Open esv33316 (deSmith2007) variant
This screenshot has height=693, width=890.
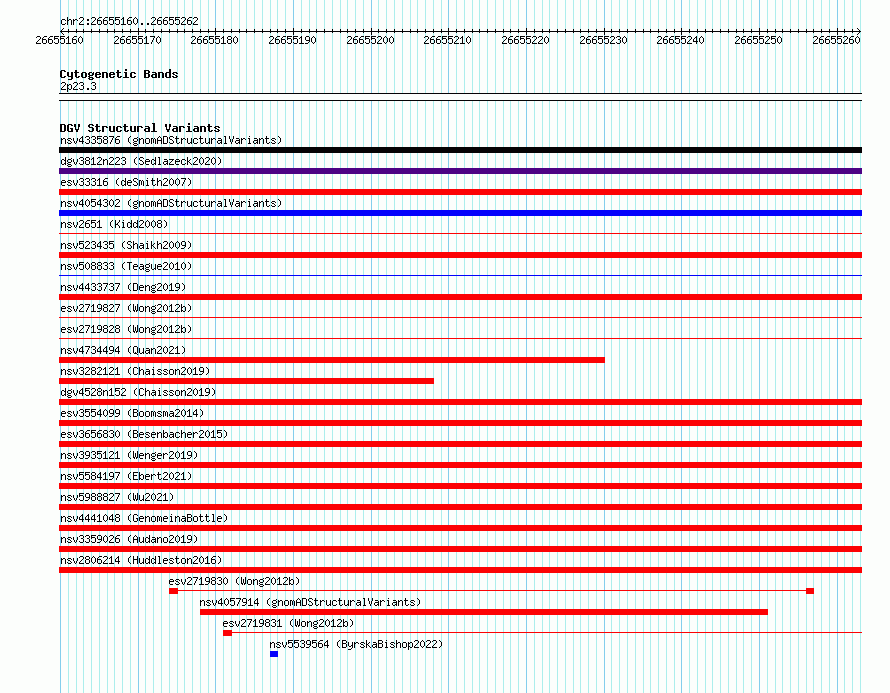point(126,182)
